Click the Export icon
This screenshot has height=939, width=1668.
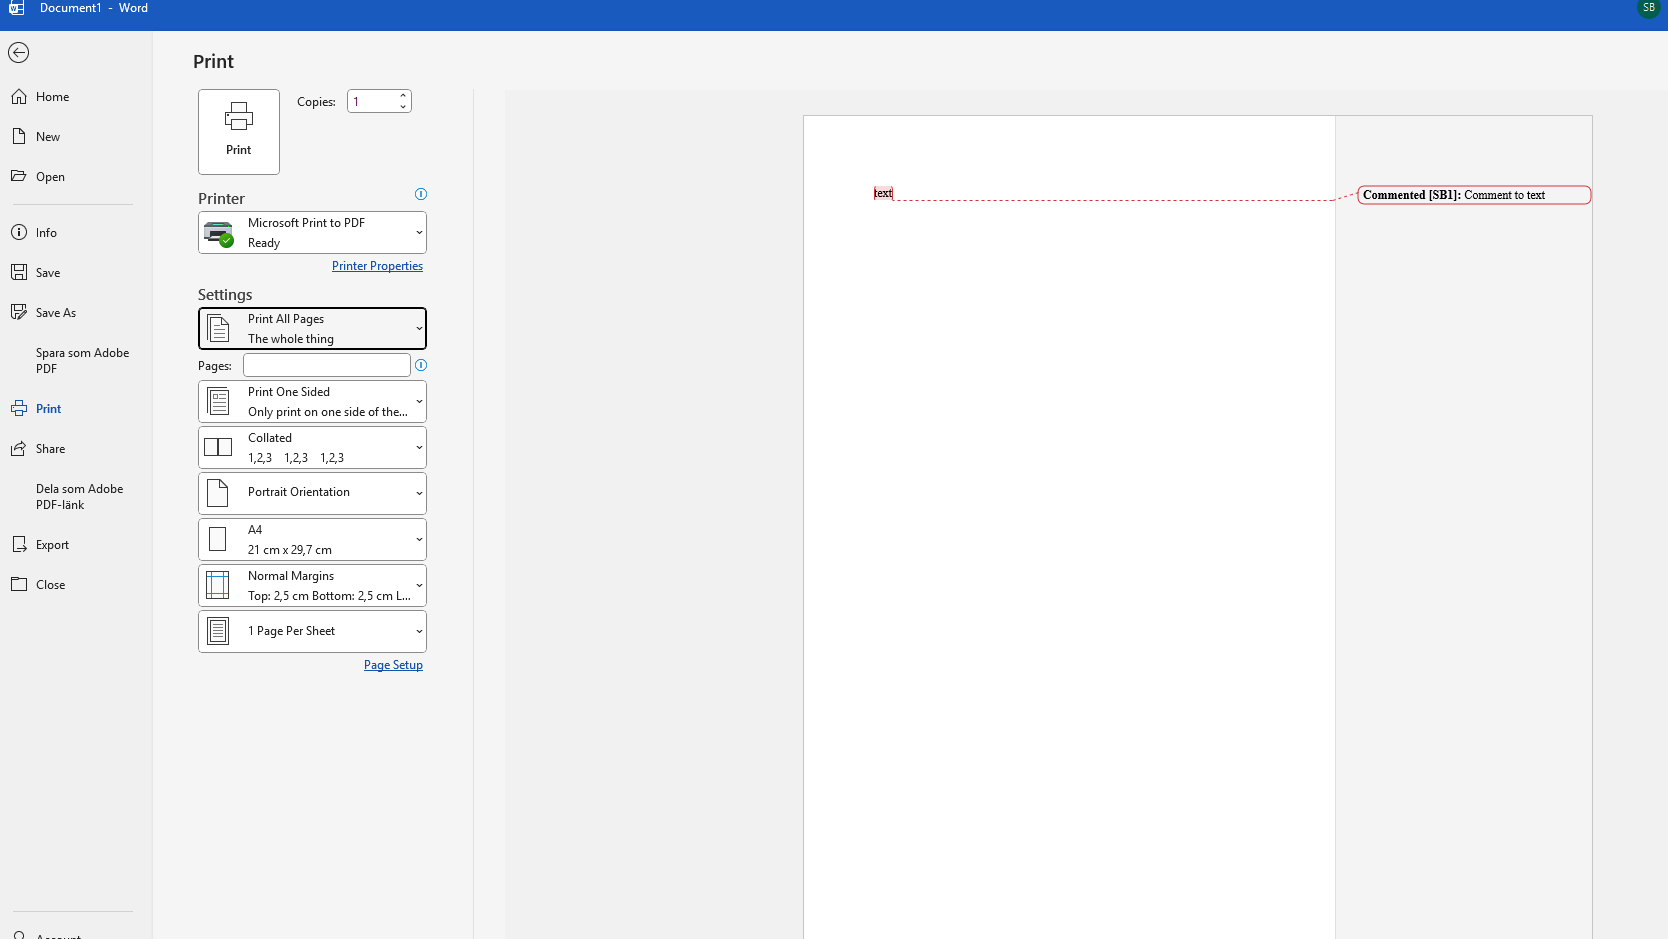click(x=19, y=544)
